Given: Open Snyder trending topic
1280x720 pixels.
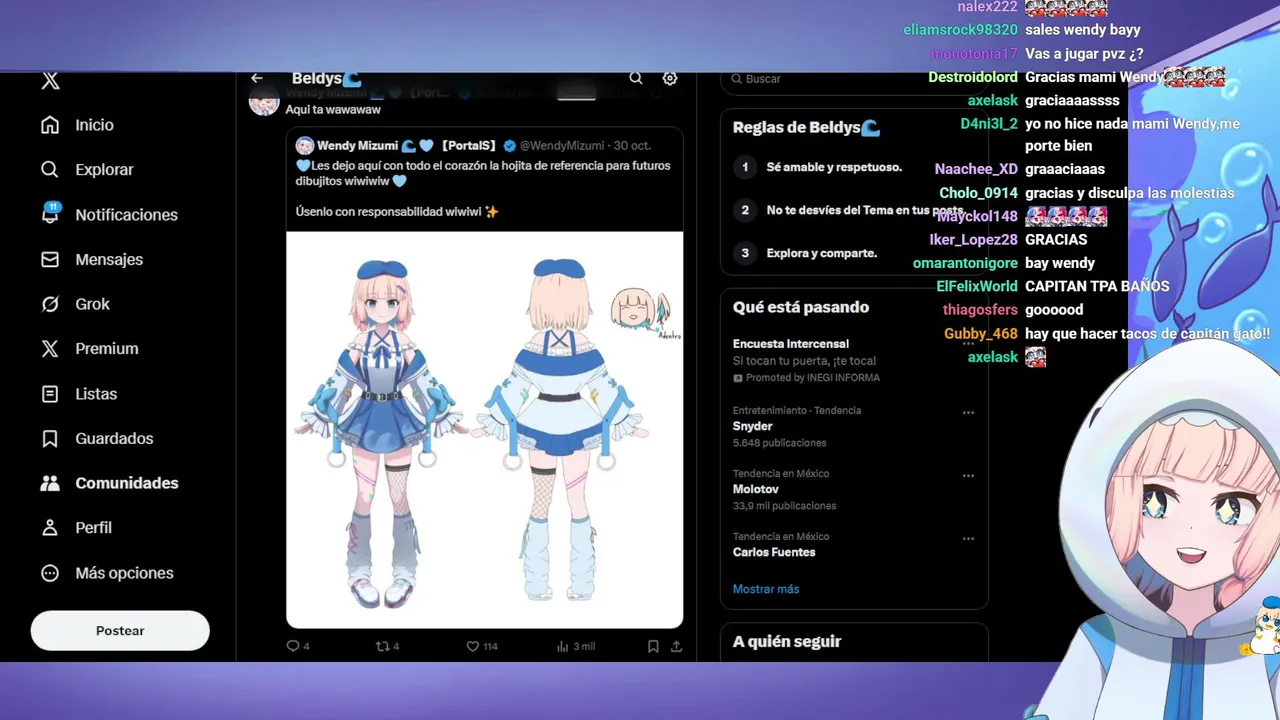Looking at the screenshot, I should (x=753, y=426).
